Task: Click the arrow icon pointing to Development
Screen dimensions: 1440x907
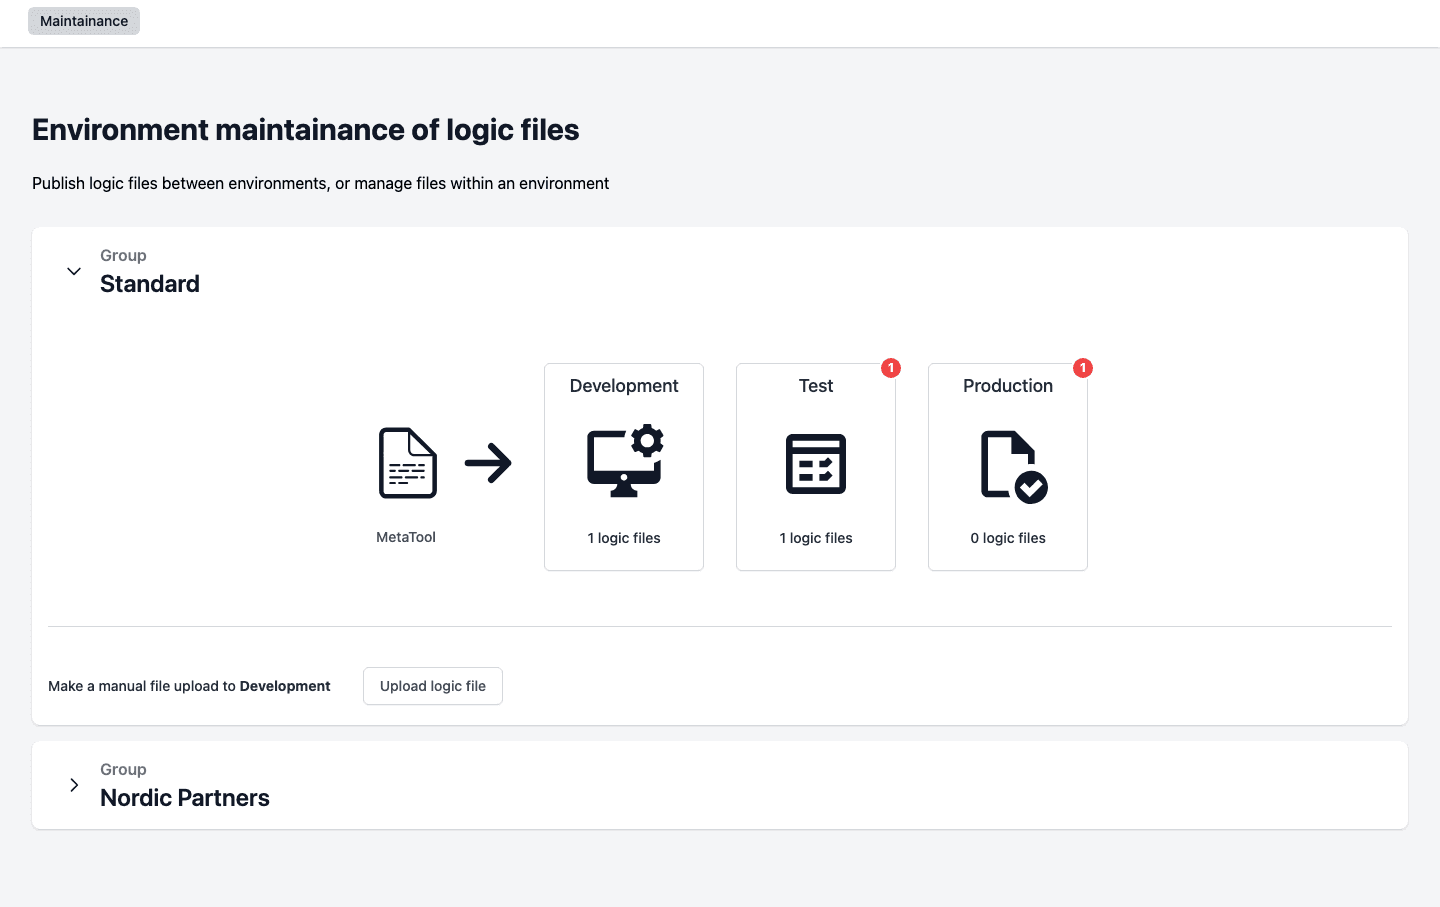Action: coord(488,463)
